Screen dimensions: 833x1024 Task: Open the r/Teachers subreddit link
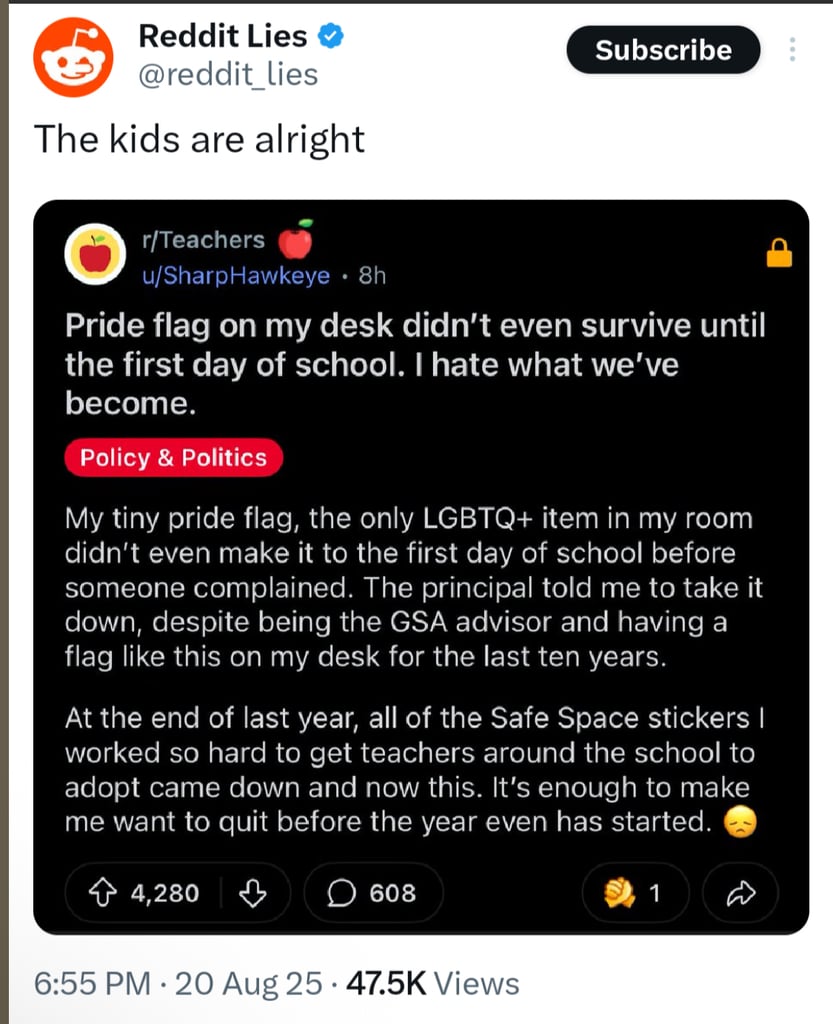204,240
